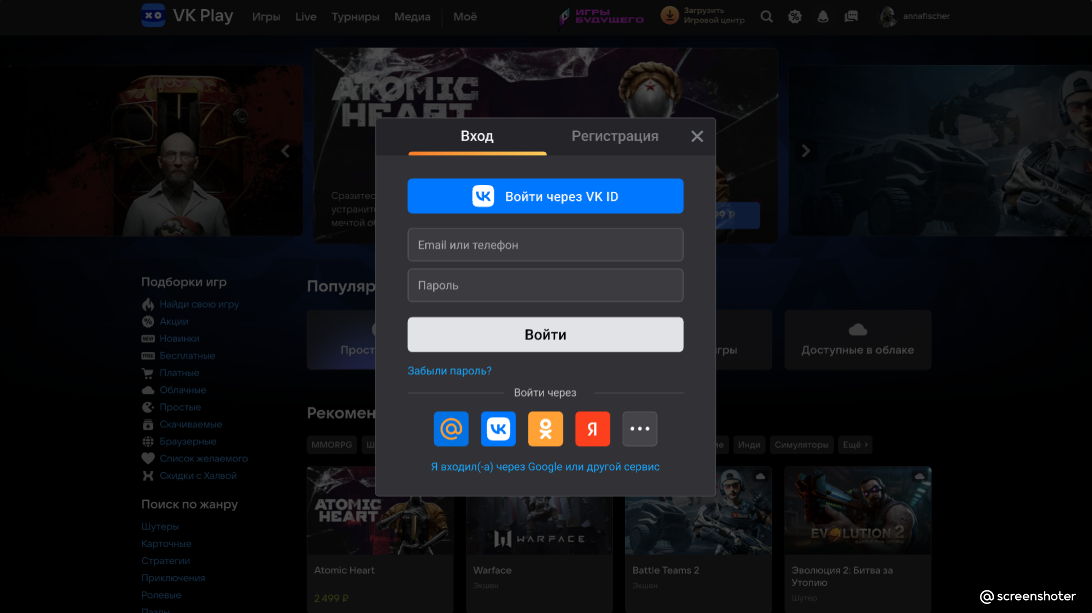
Task: Click the percent icon beside Акции
Action: pyautogui.click(x=148, y=321)
